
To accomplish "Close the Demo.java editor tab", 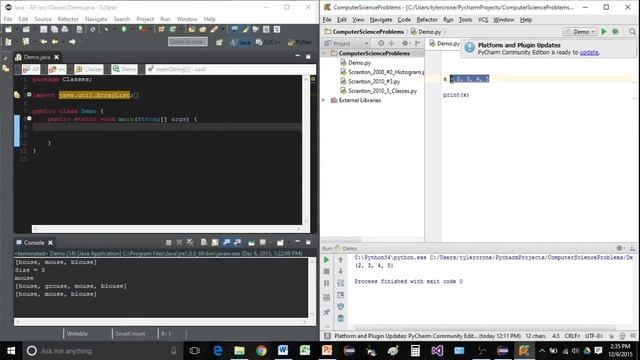I will [x=57, y=57].
